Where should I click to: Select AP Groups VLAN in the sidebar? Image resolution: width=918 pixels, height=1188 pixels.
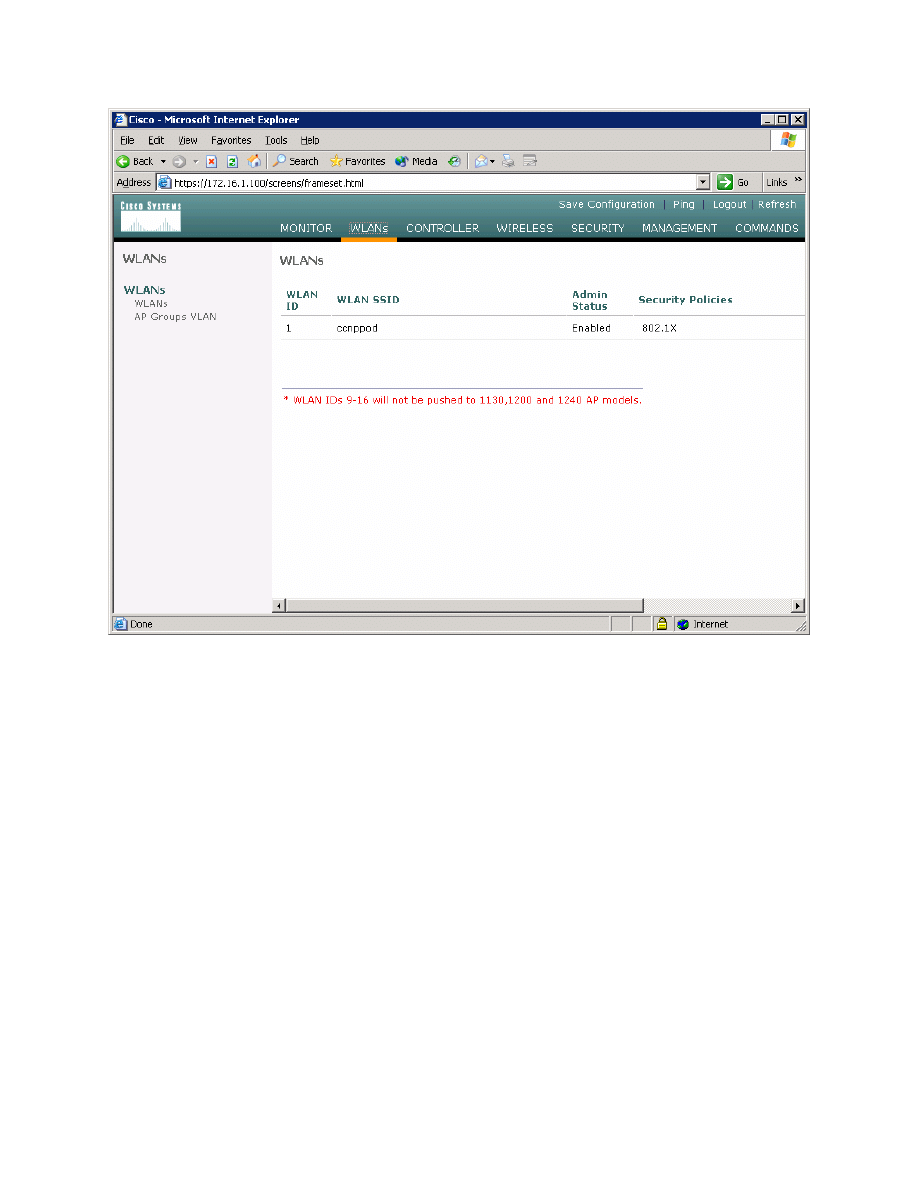pos(175,317)
